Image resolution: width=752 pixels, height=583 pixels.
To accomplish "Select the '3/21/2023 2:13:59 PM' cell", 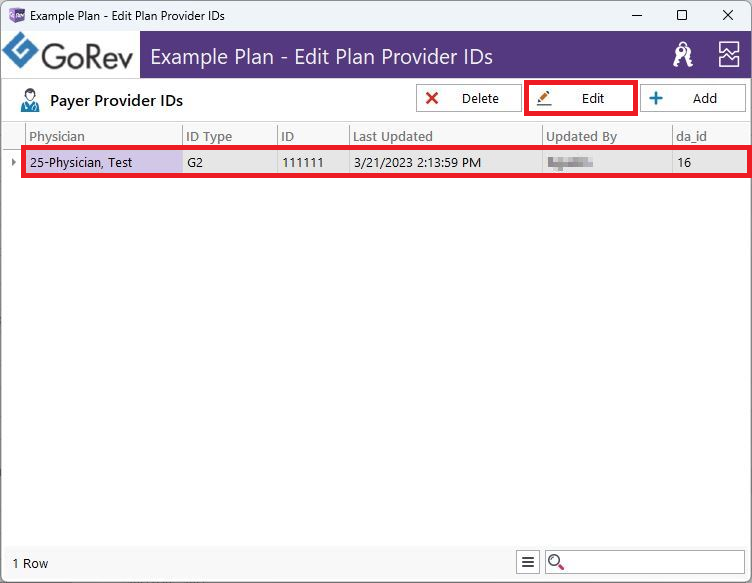I will (446, 162).
